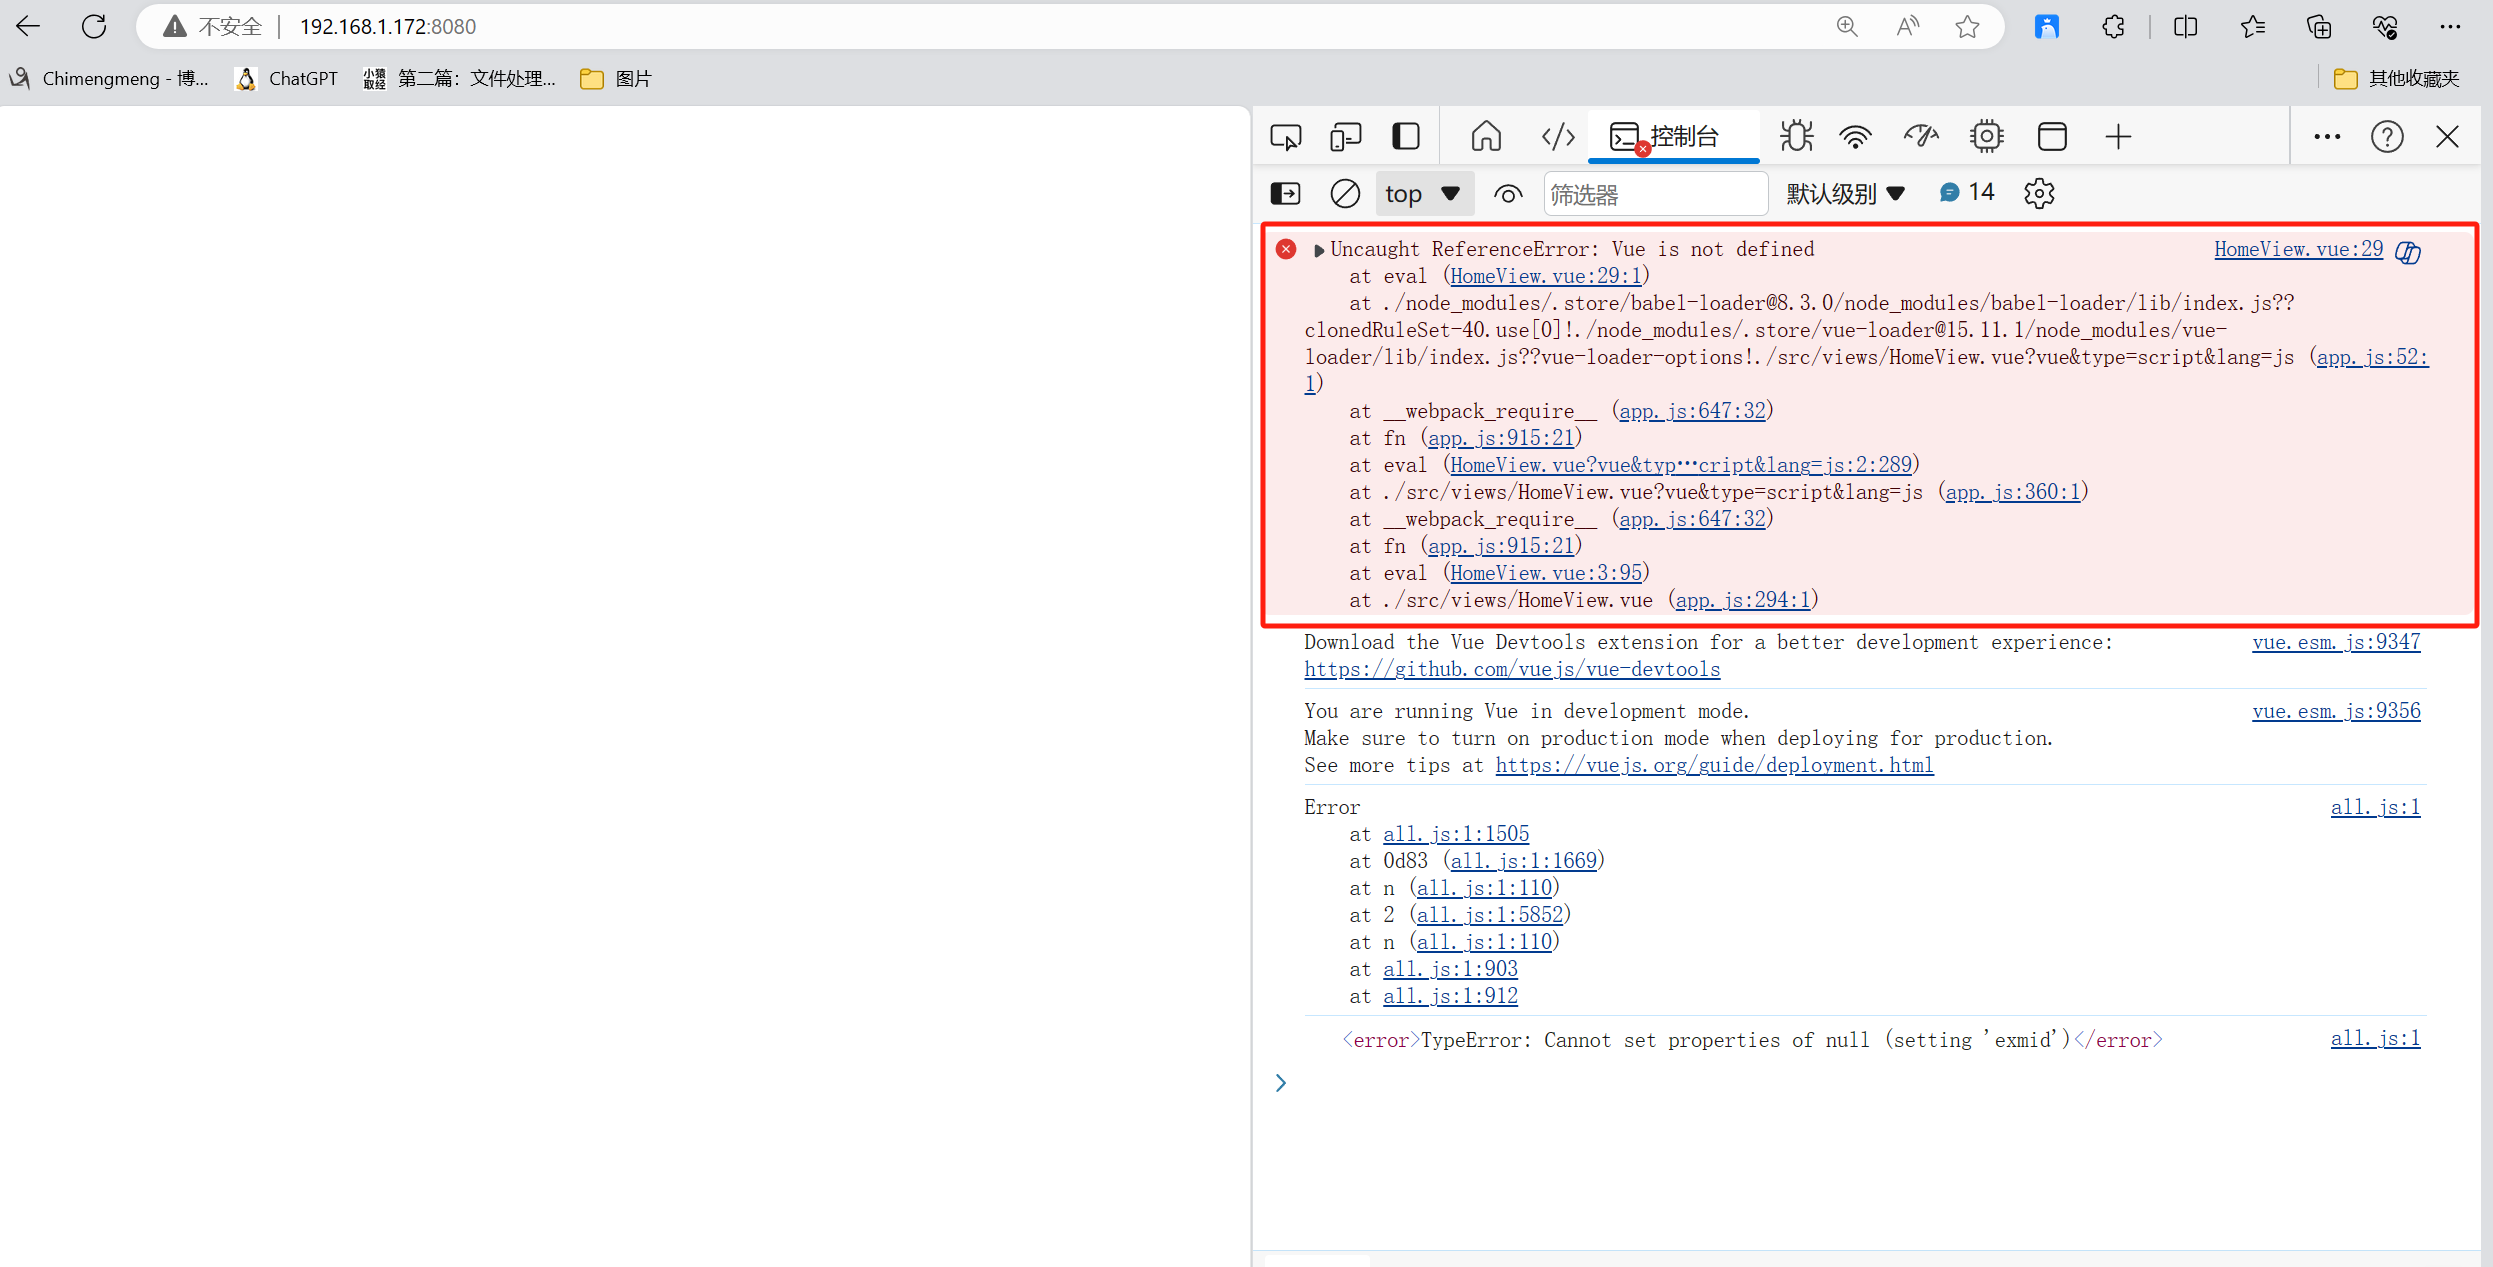Open the console settings gear
The width and height of the screenshot is (2493, 1267).
tap(2039, 193)
